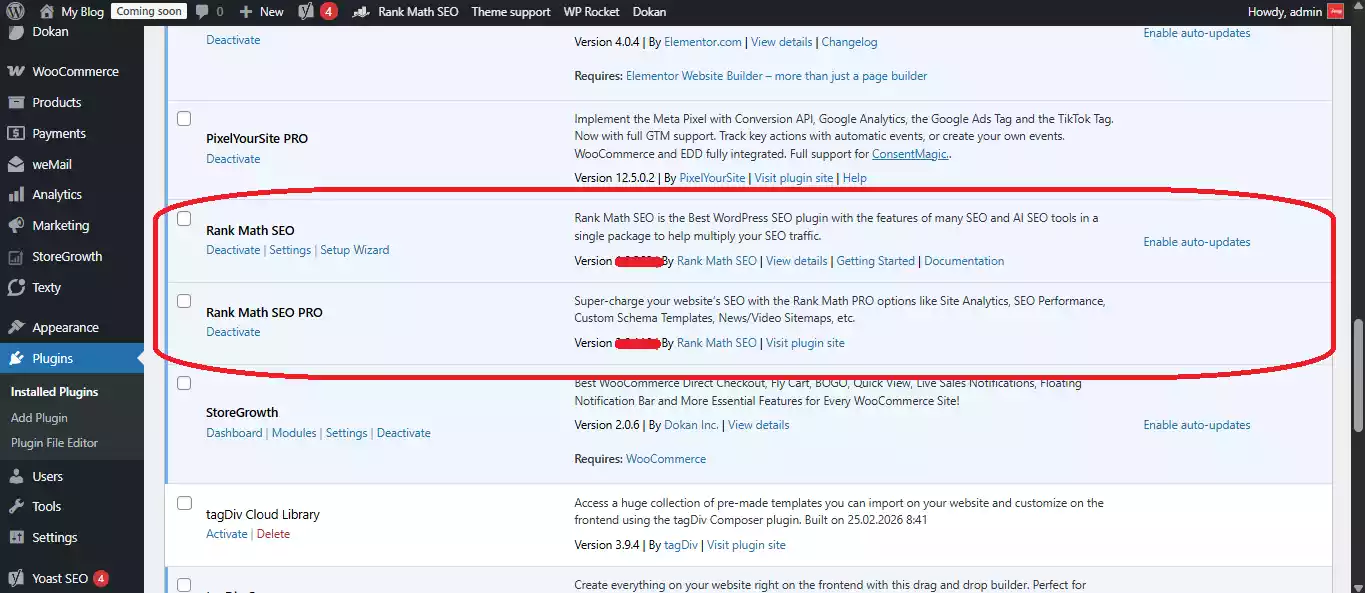Click the Coming soon badge
1365x593 pixels.
(x=148, y=12)
